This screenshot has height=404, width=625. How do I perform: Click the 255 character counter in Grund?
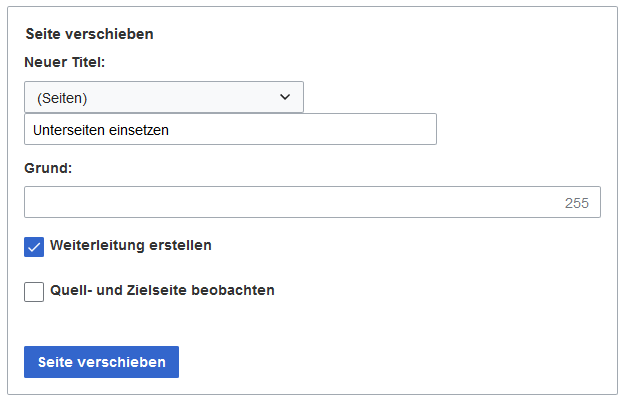576,203
